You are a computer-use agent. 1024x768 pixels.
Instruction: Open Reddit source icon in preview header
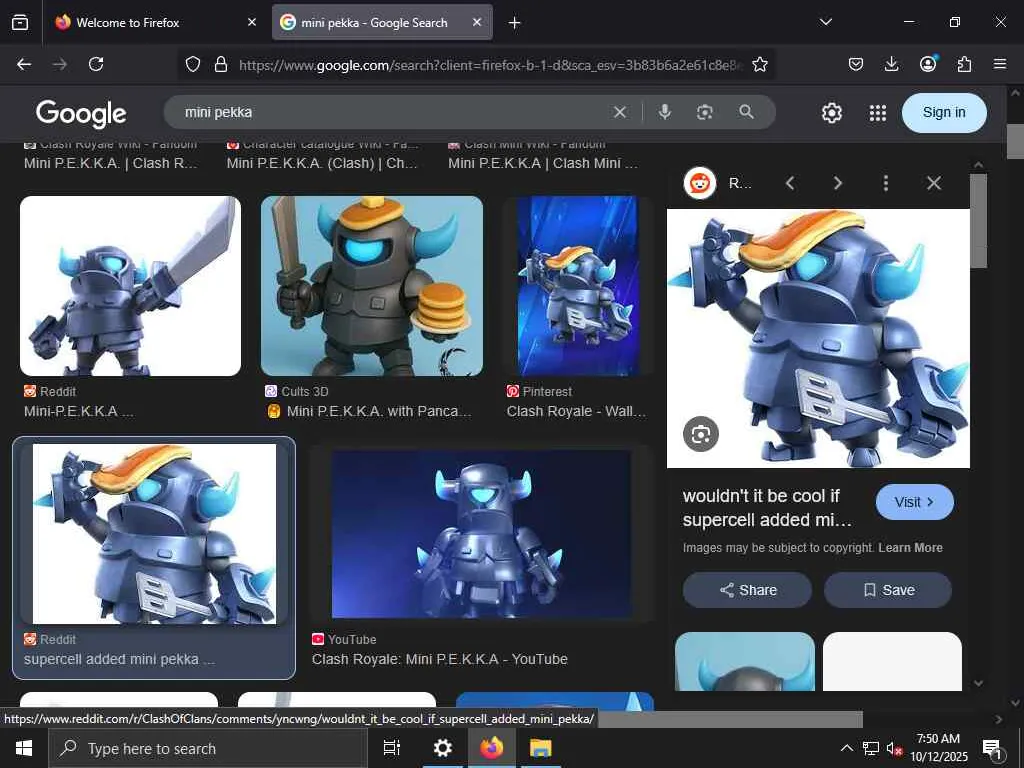(x=699, y=184)
